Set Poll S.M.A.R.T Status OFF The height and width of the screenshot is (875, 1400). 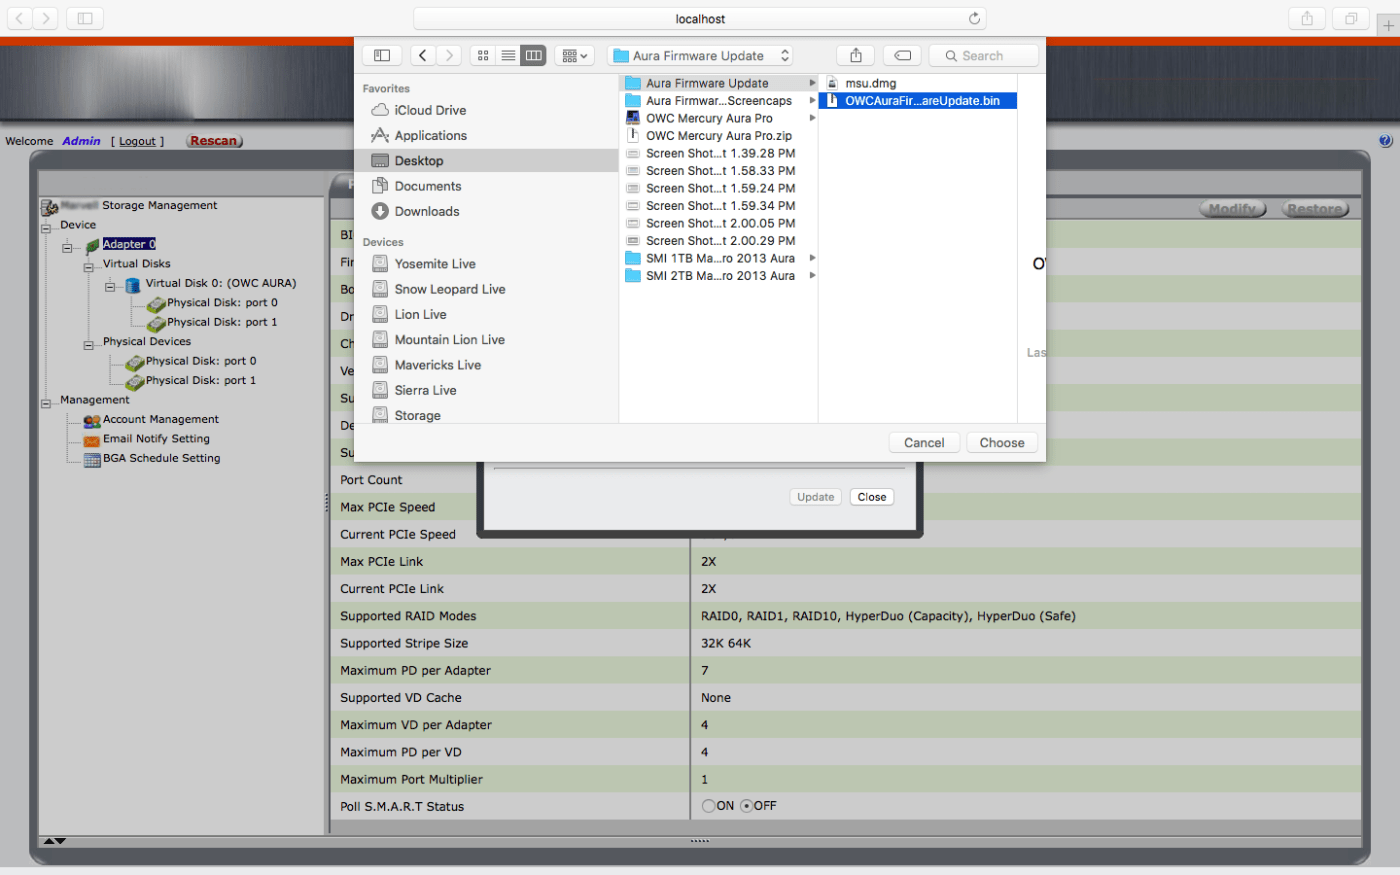point(746,806)
